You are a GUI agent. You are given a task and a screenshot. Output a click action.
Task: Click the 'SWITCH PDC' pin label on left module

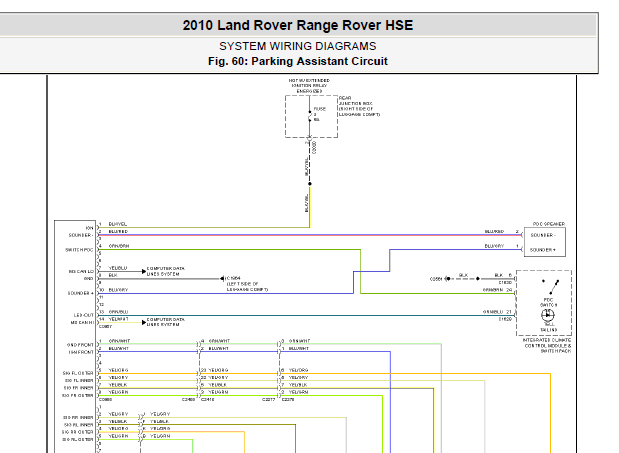tap(79, 250)
